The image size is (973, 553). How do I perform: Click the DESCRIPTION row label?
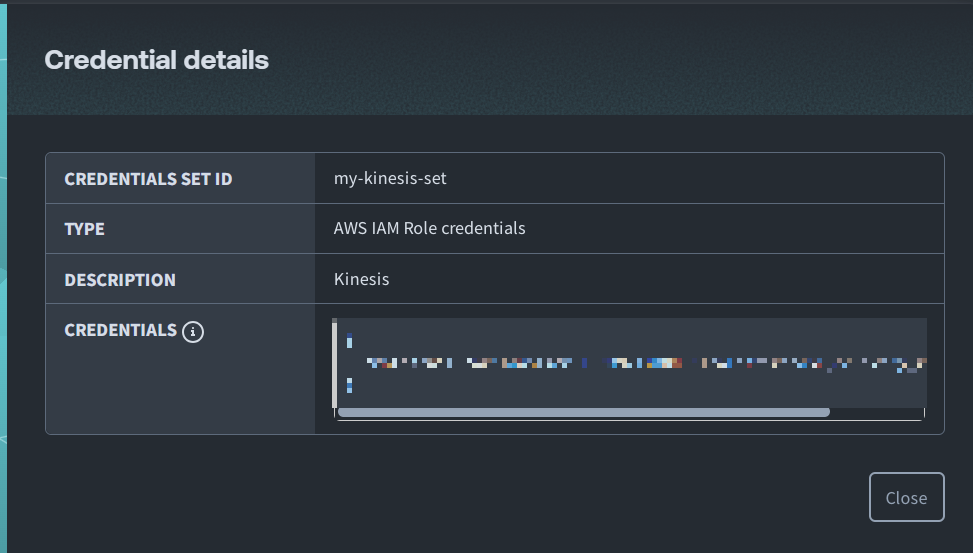(120, 280)
